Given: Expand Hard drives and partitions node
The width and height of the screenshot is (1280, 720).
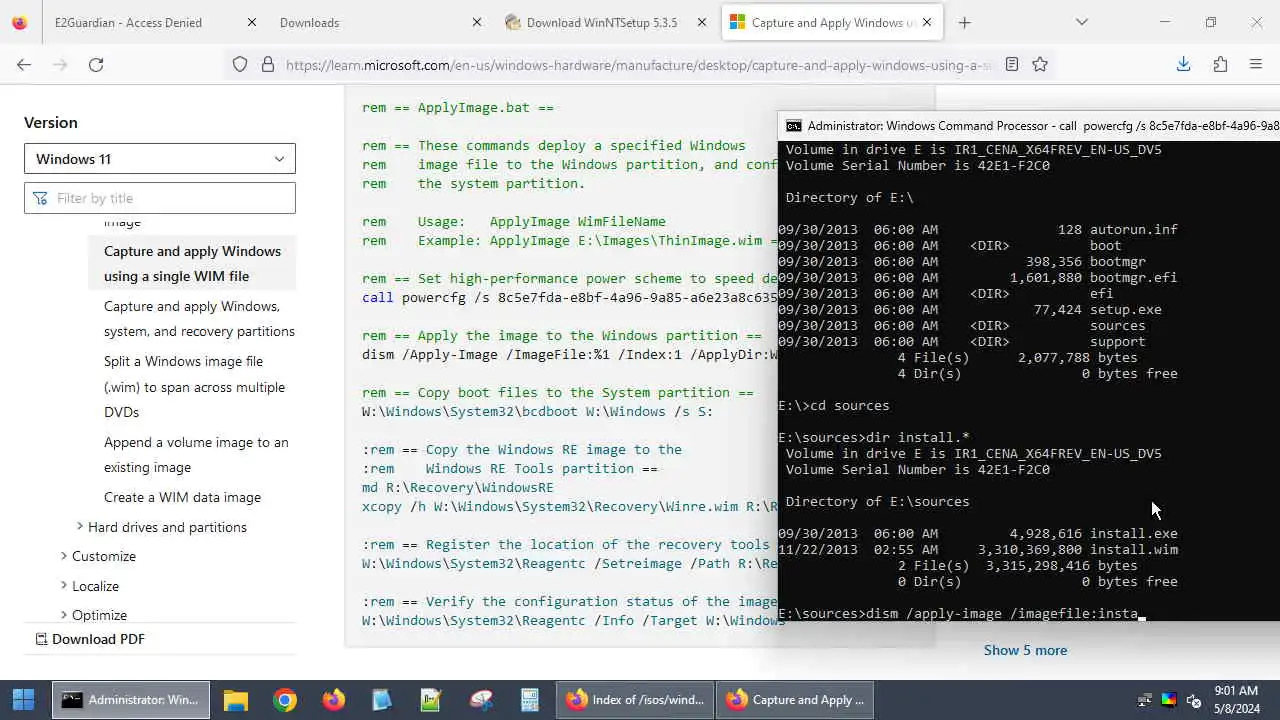Looking at the screenshot, I should point(80,527).
